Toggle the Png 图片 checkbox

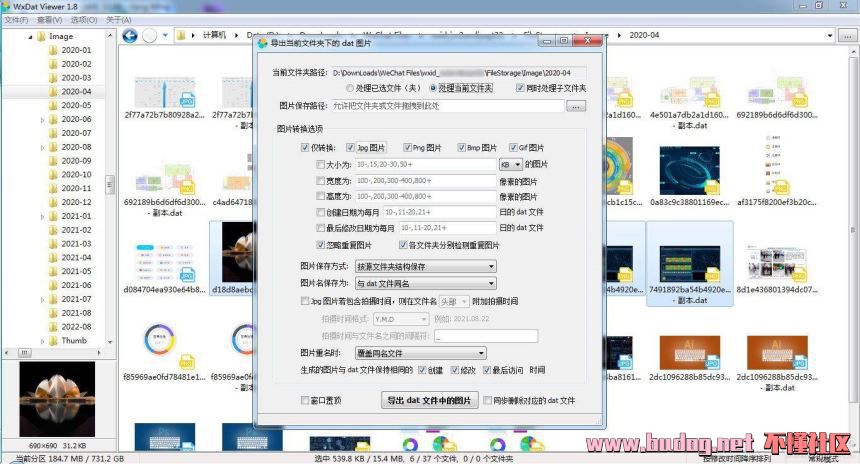coord(405,147)
